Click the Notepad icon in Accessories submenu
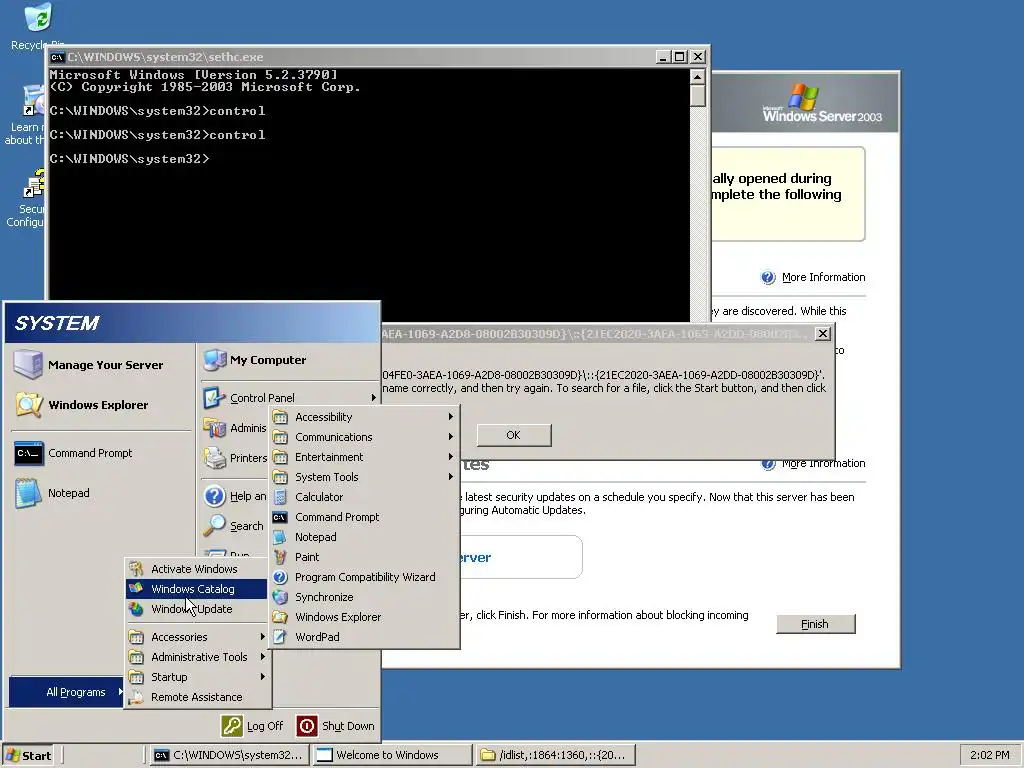The height and width of the screenshot is (768, 1024). tap(280, 537)
